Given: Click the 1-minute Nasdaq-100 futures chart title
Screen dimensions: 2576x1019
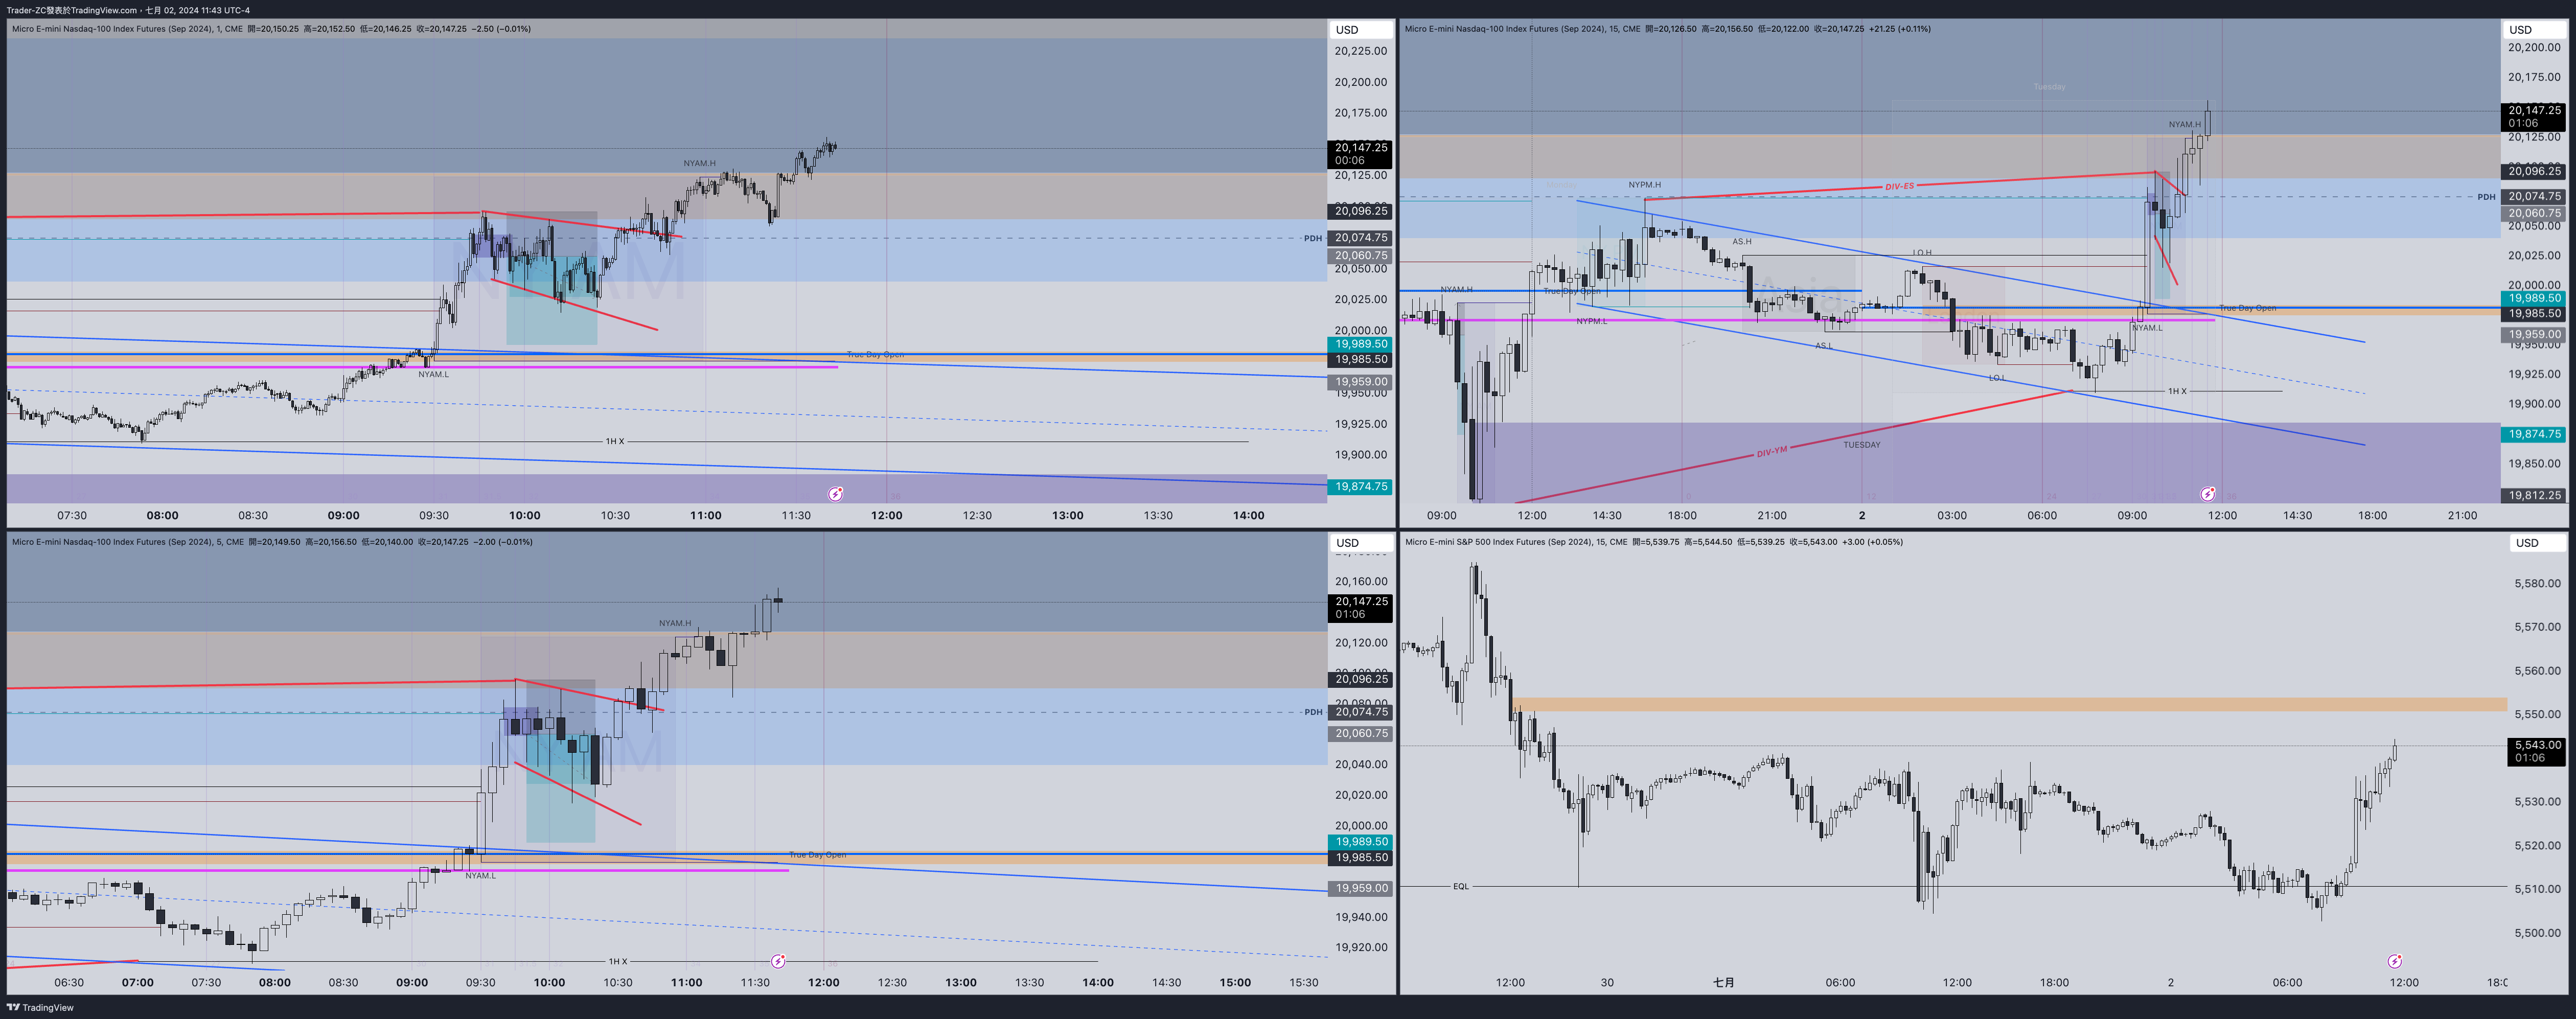Looking at the screenshot, I should pyautogui.click(x=127, y=29).
